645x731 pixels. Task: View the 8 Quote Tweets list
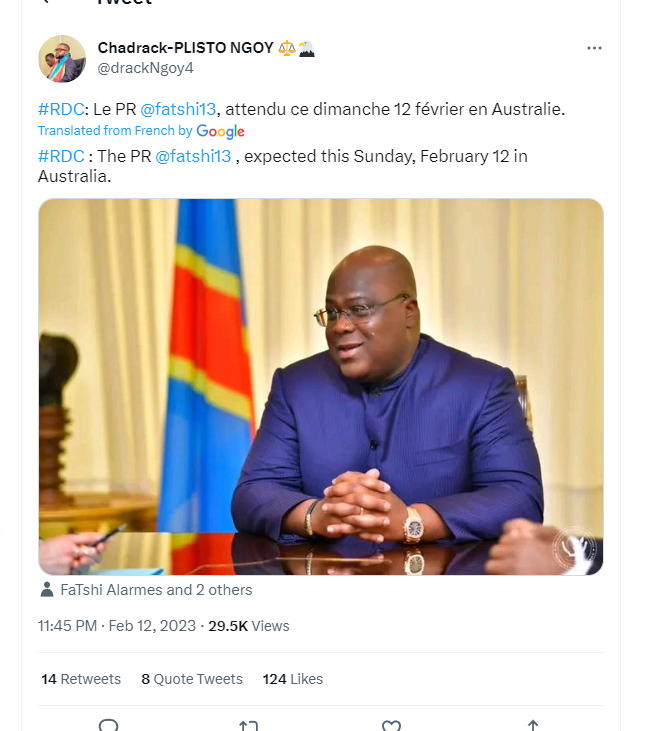(x=192, y=679)
